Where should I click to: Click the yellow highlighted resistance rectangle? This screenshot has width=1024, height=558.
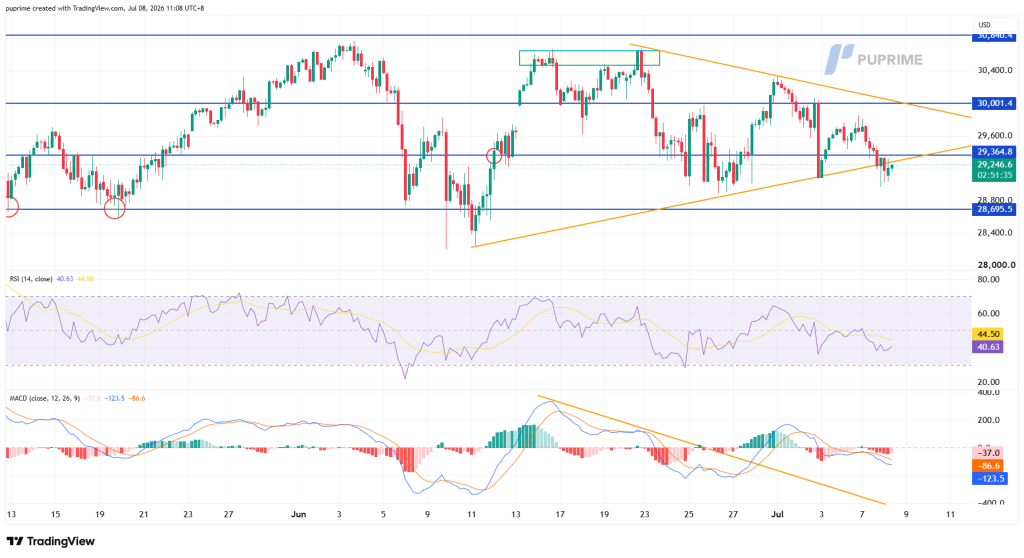tap(589, 58)
